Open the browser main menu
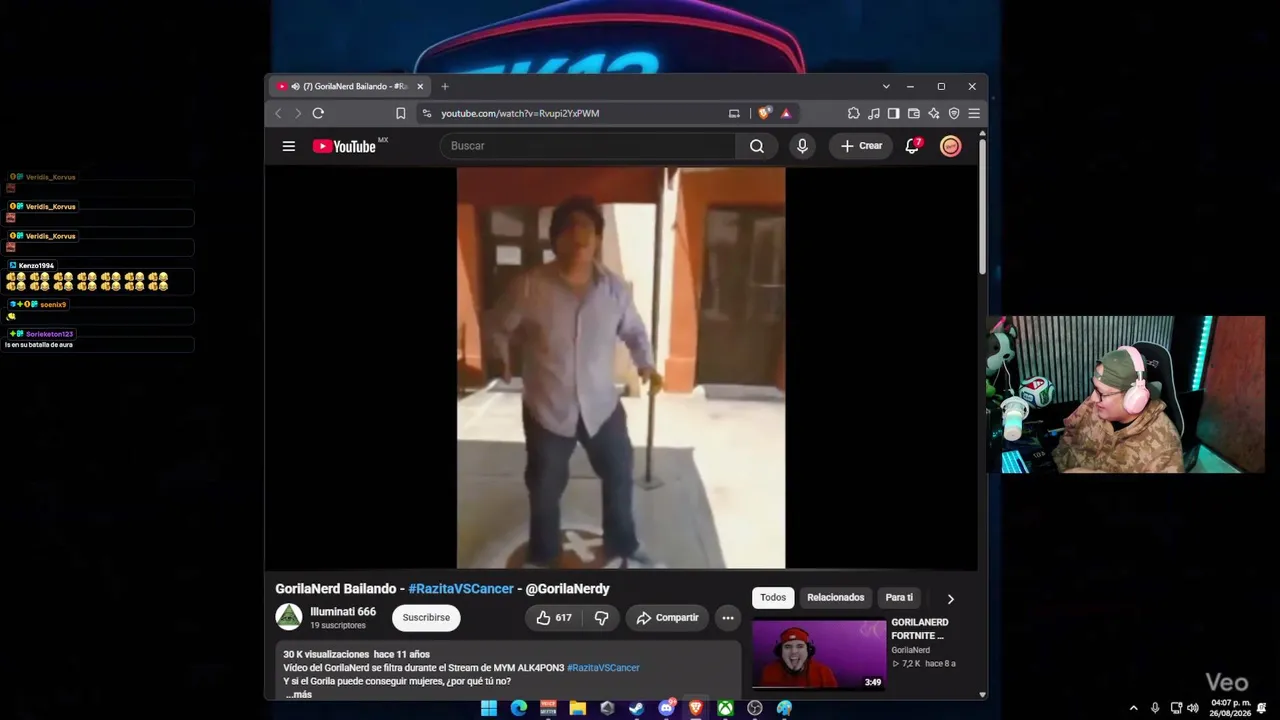Viewport: 1280px width, 720px height. pos(974,113)
